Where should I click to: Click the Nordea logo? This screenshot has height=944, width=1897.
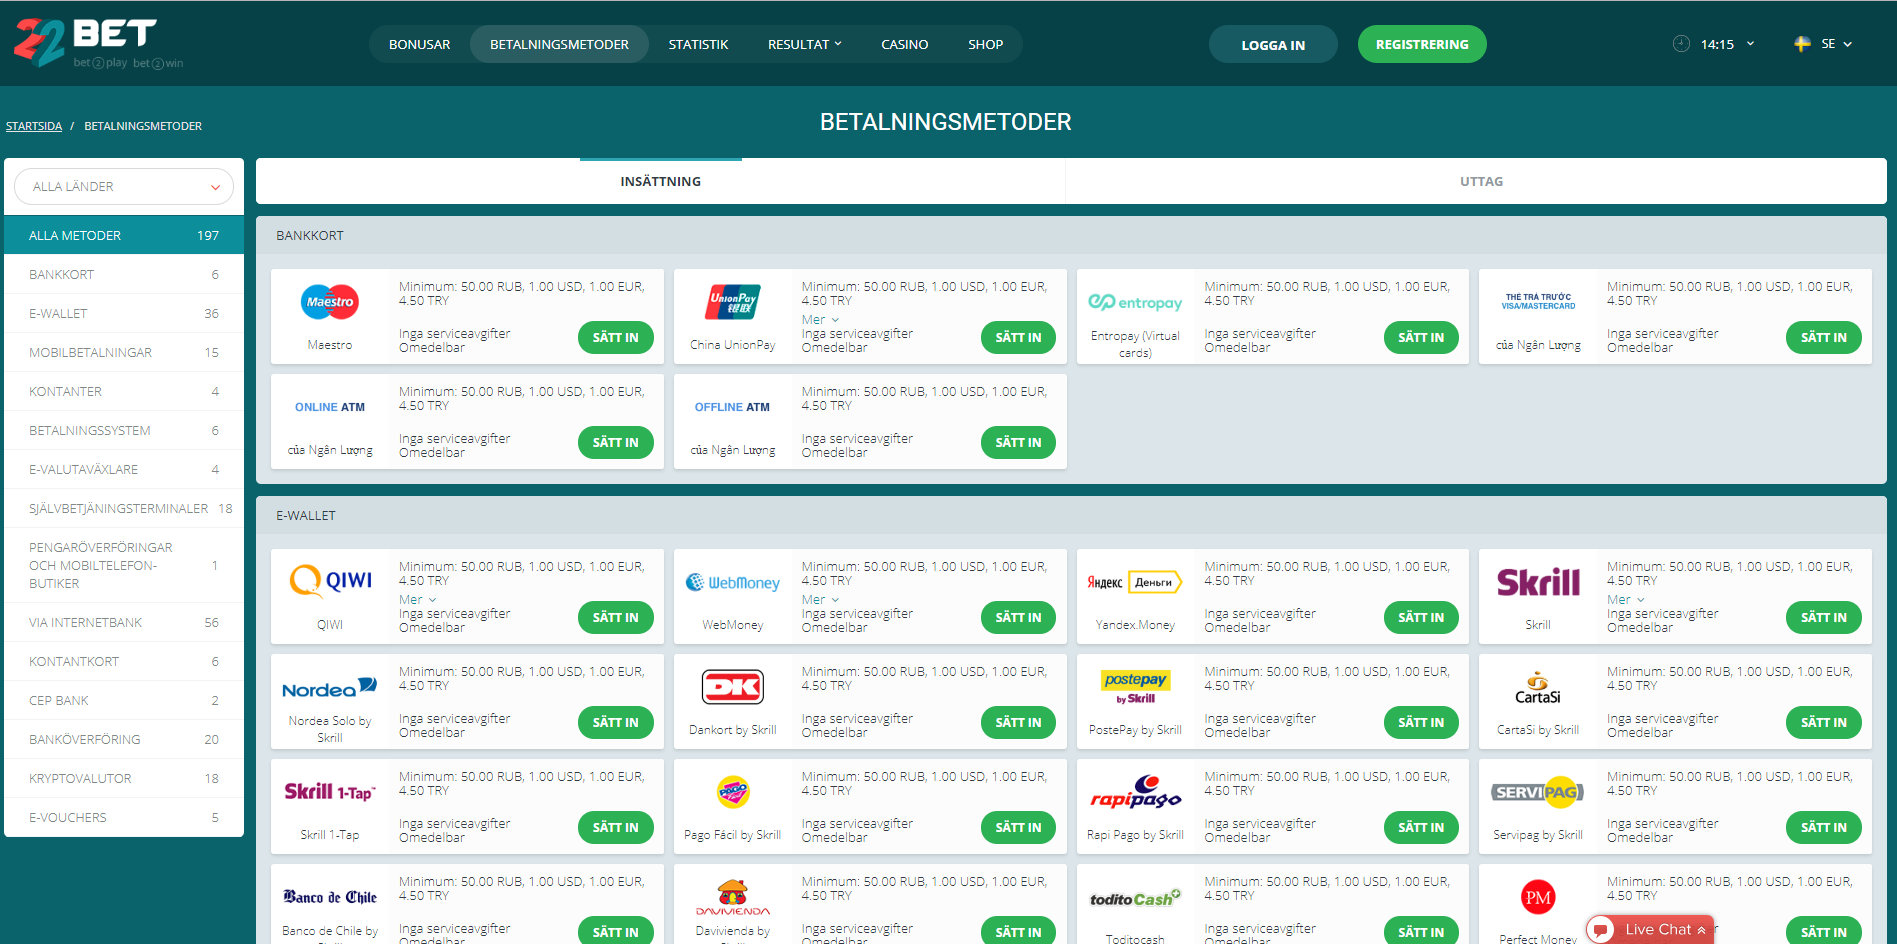(x=330, y=688)
